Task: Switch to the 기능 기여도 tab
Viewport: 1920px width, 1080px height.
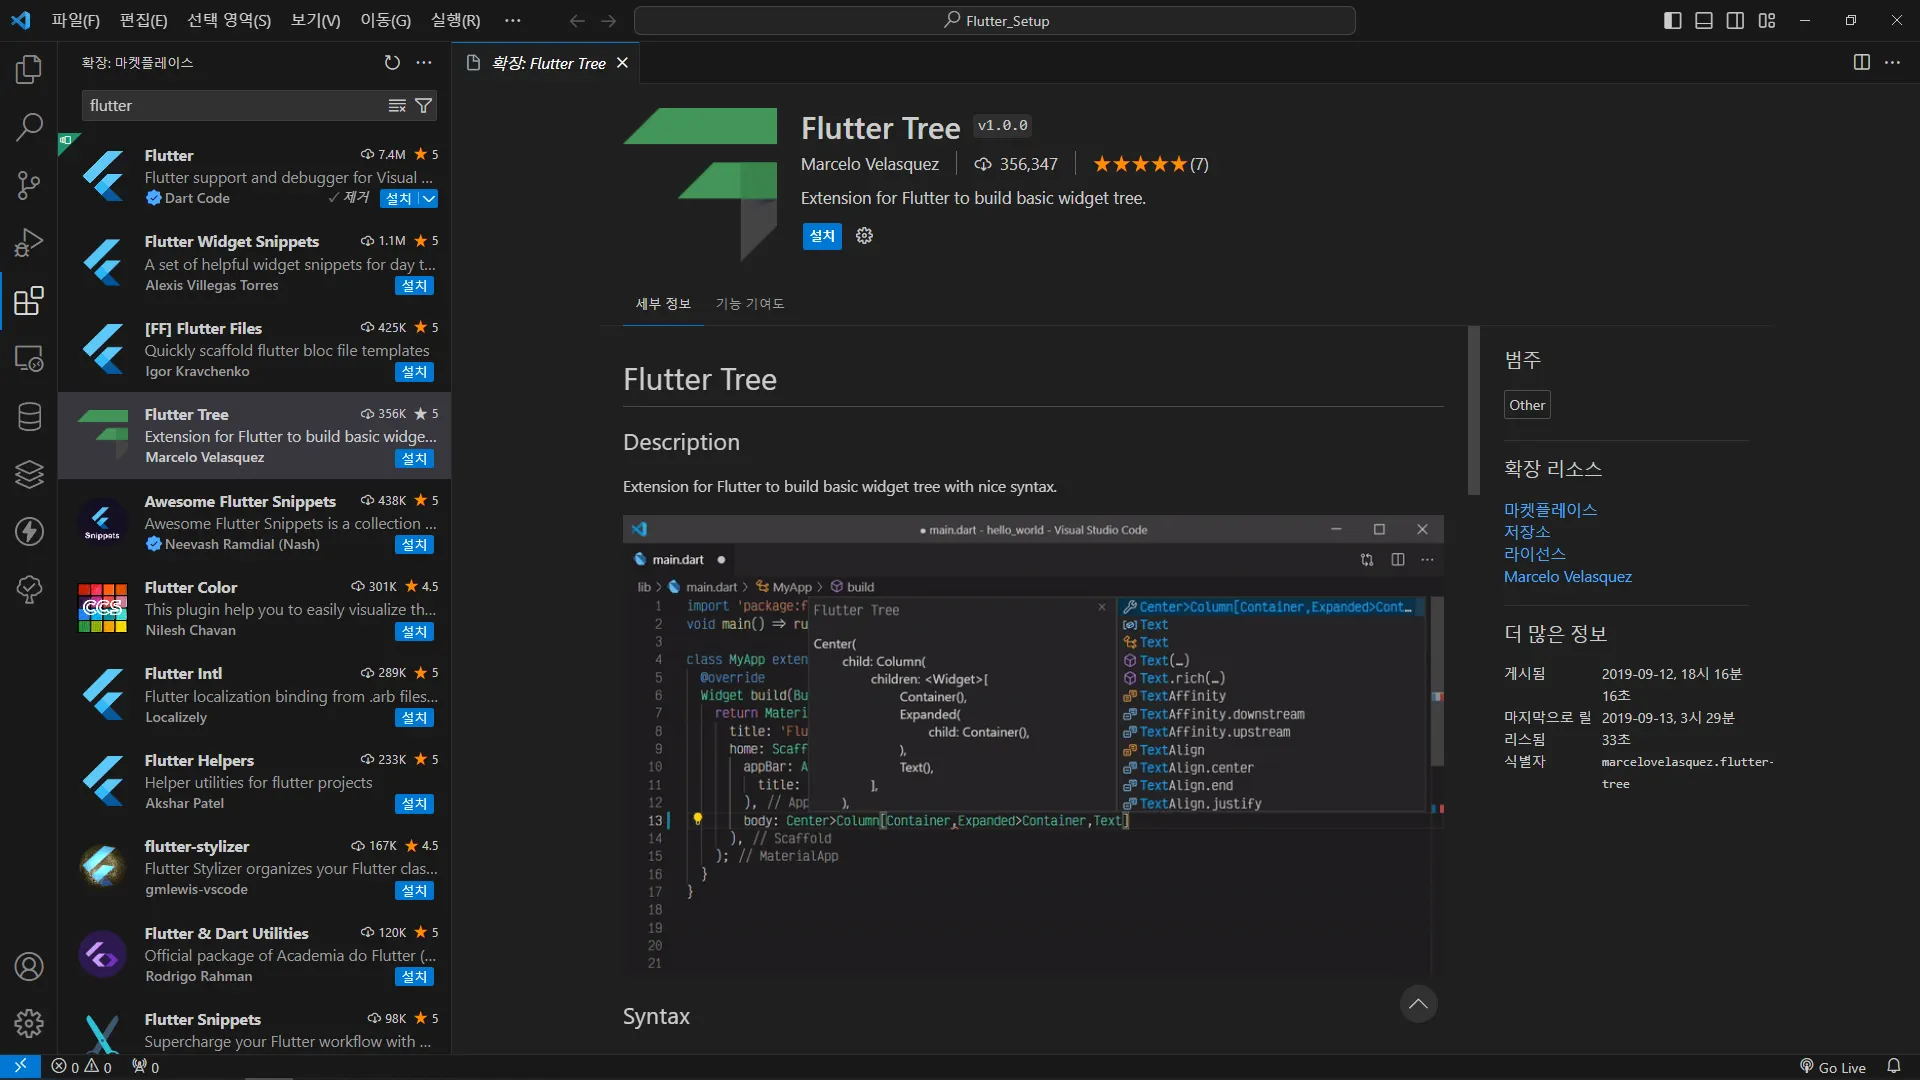Action: (749, 304)
